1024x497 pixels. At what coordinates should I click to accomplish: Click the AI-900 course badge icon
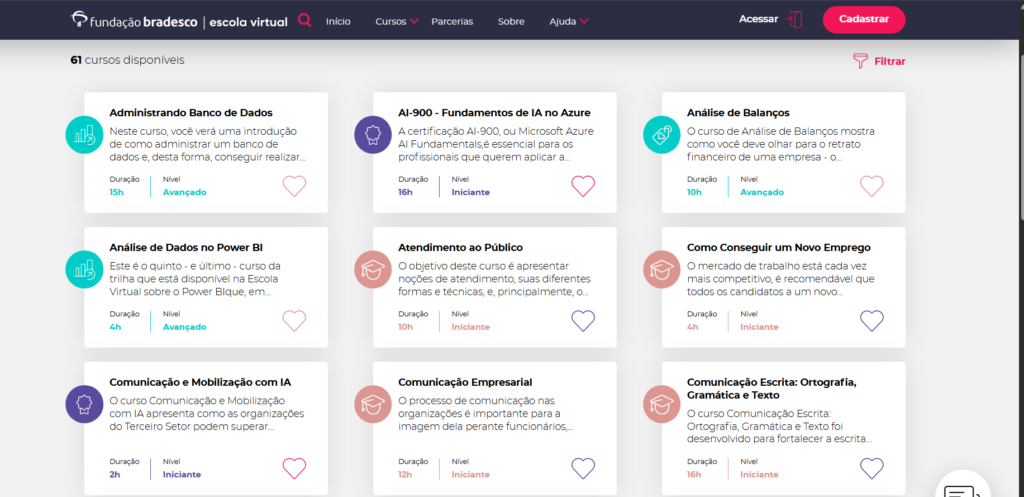click(x=374, y=135)
